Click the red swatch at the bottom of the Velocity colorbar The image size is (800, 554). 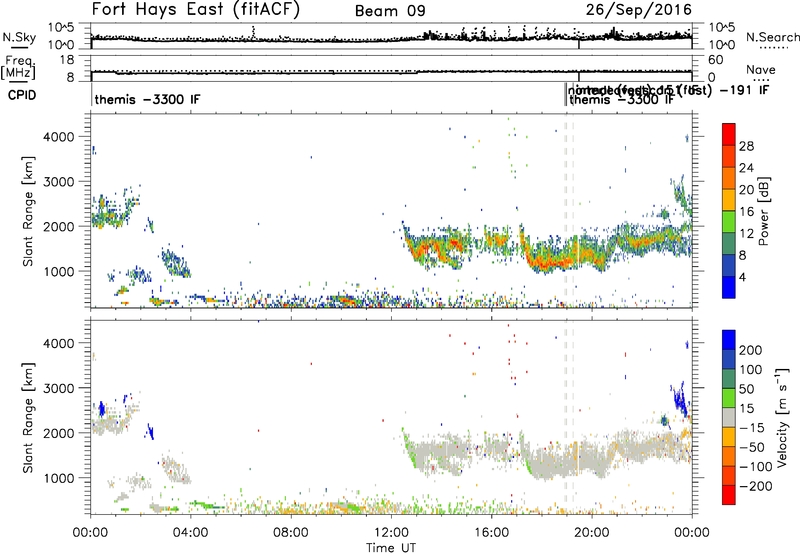pos(729,495)
